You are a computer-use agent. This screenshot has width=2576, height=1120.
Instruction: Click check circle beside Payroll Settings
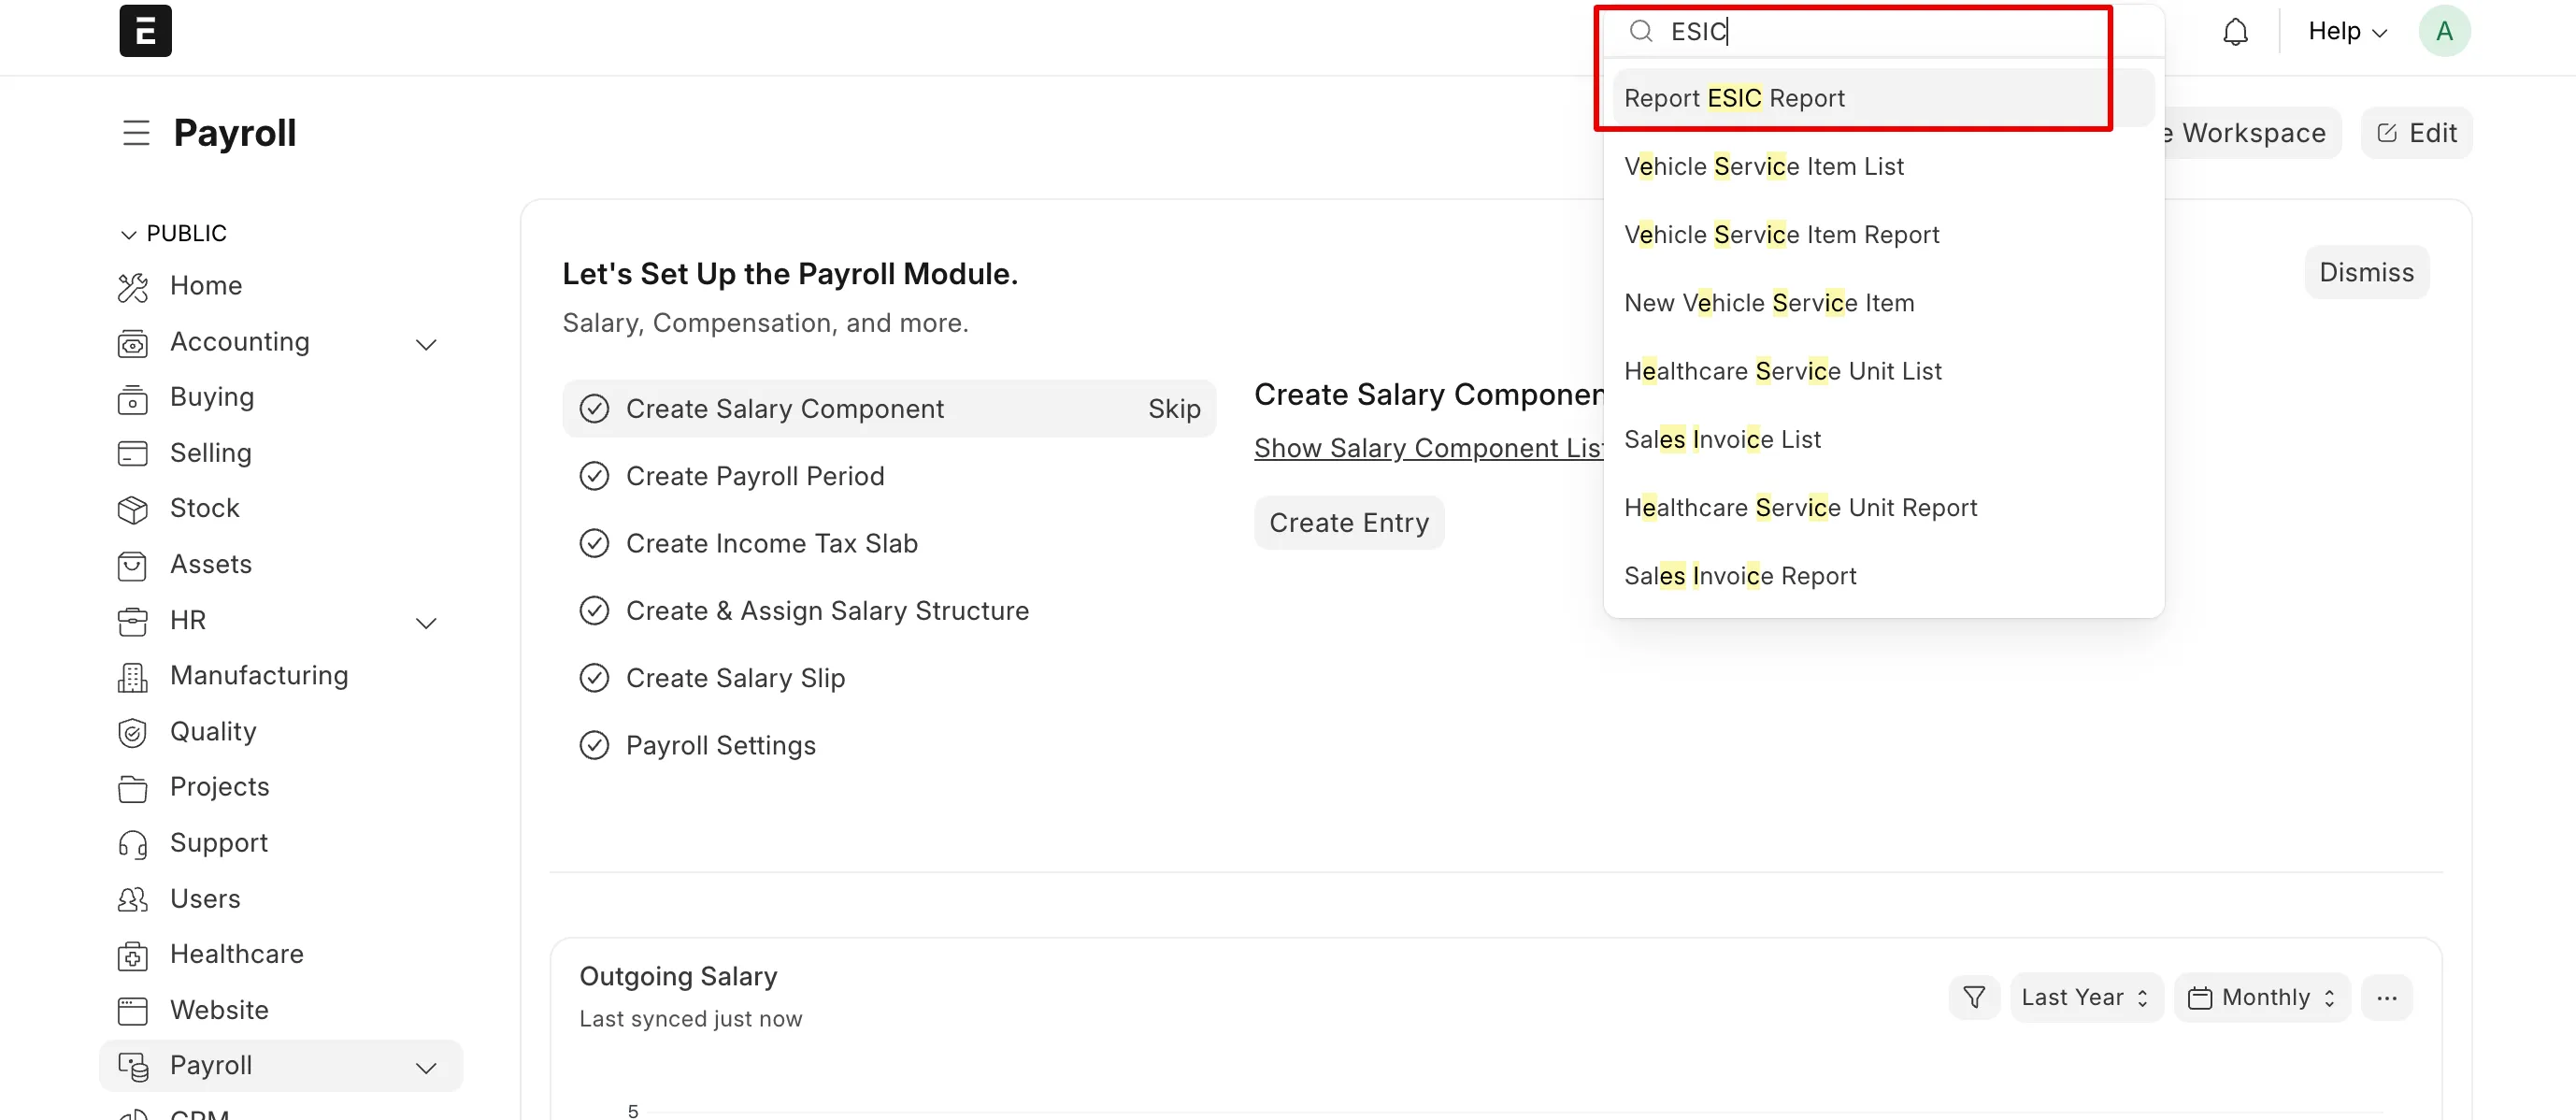click(x=594, y=745)
